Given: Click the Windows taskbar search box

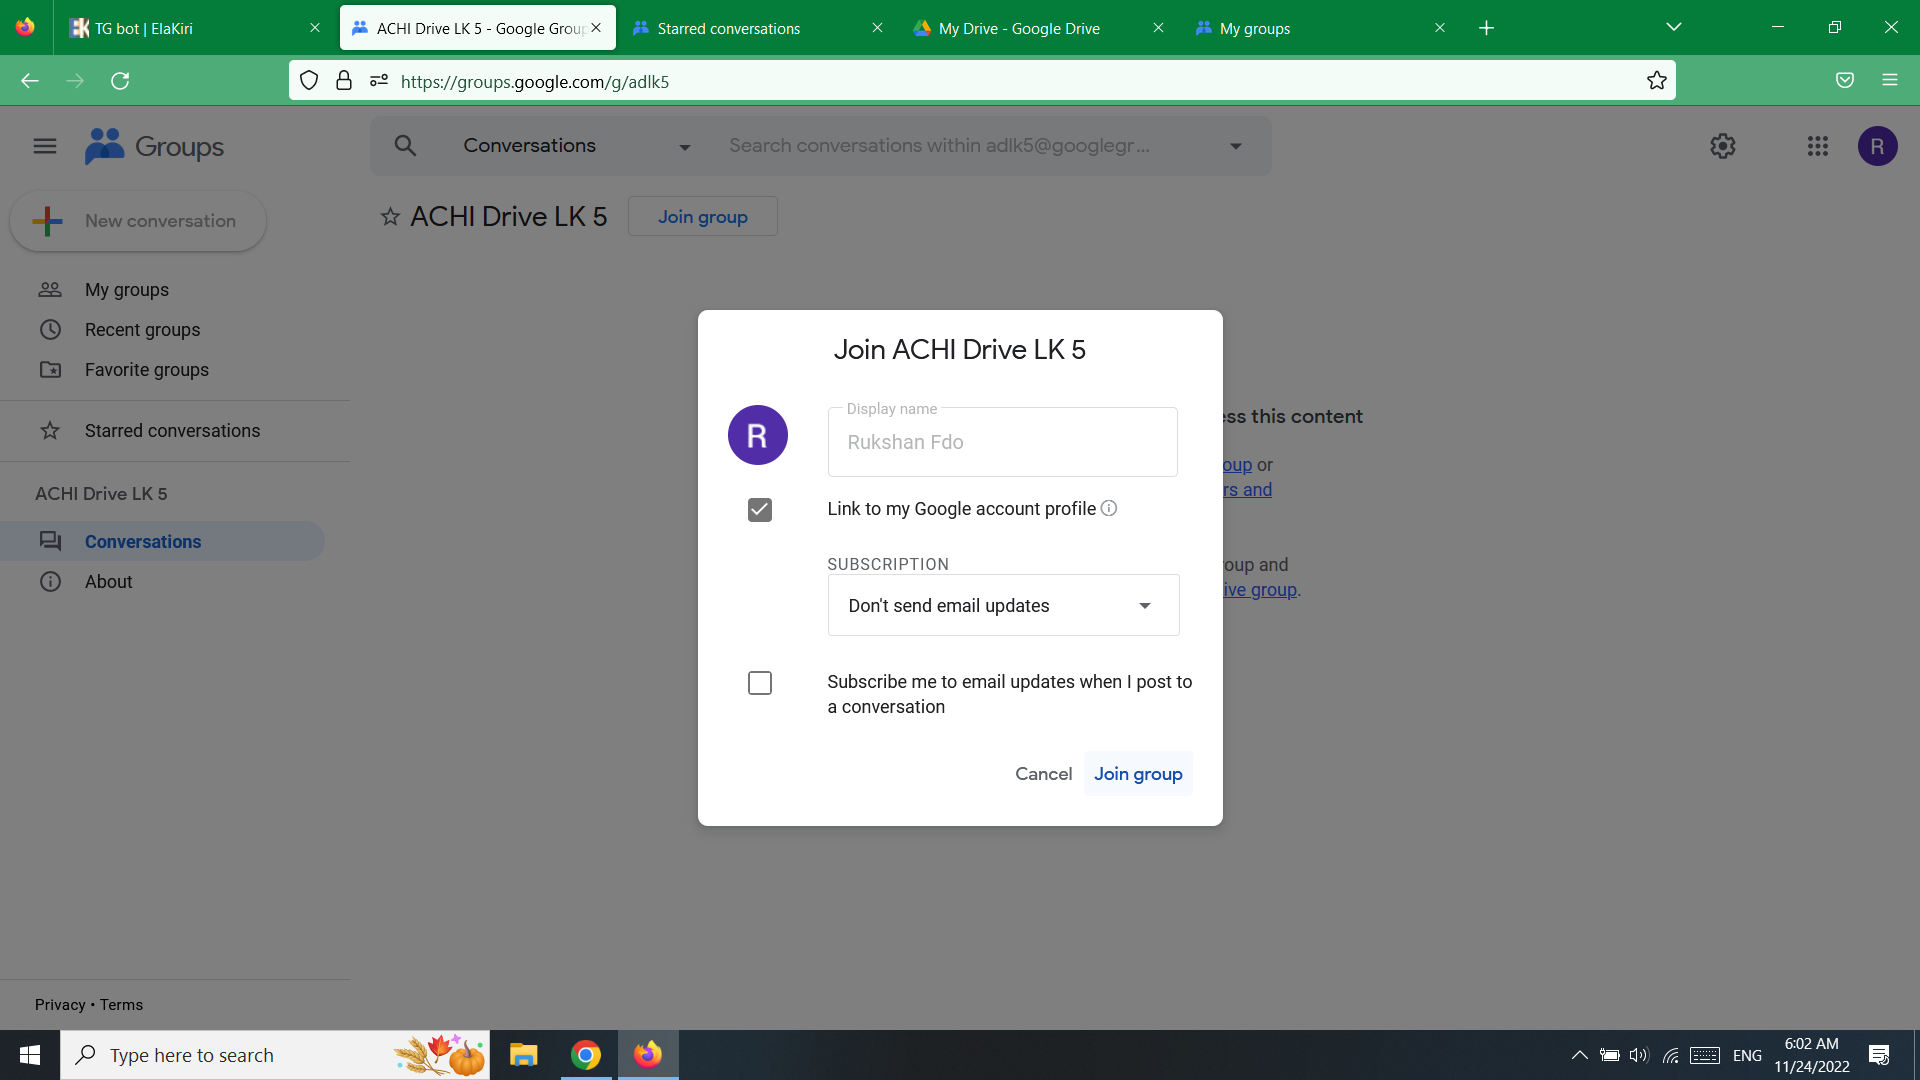Looking at the screenshot, I should pos(275,1055).
